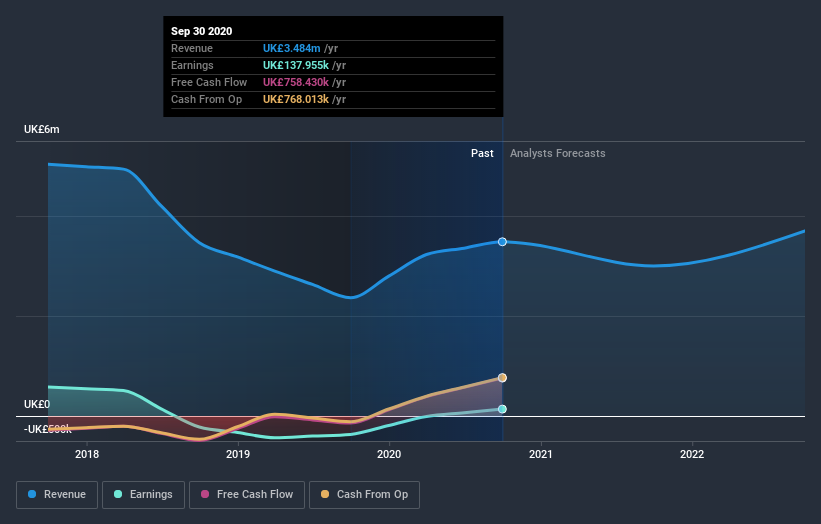The width and height of the screenshot is (821, 524).
Task: Click the Sep 30 2020 tooltip date
Action: click(x=202, y=31)
